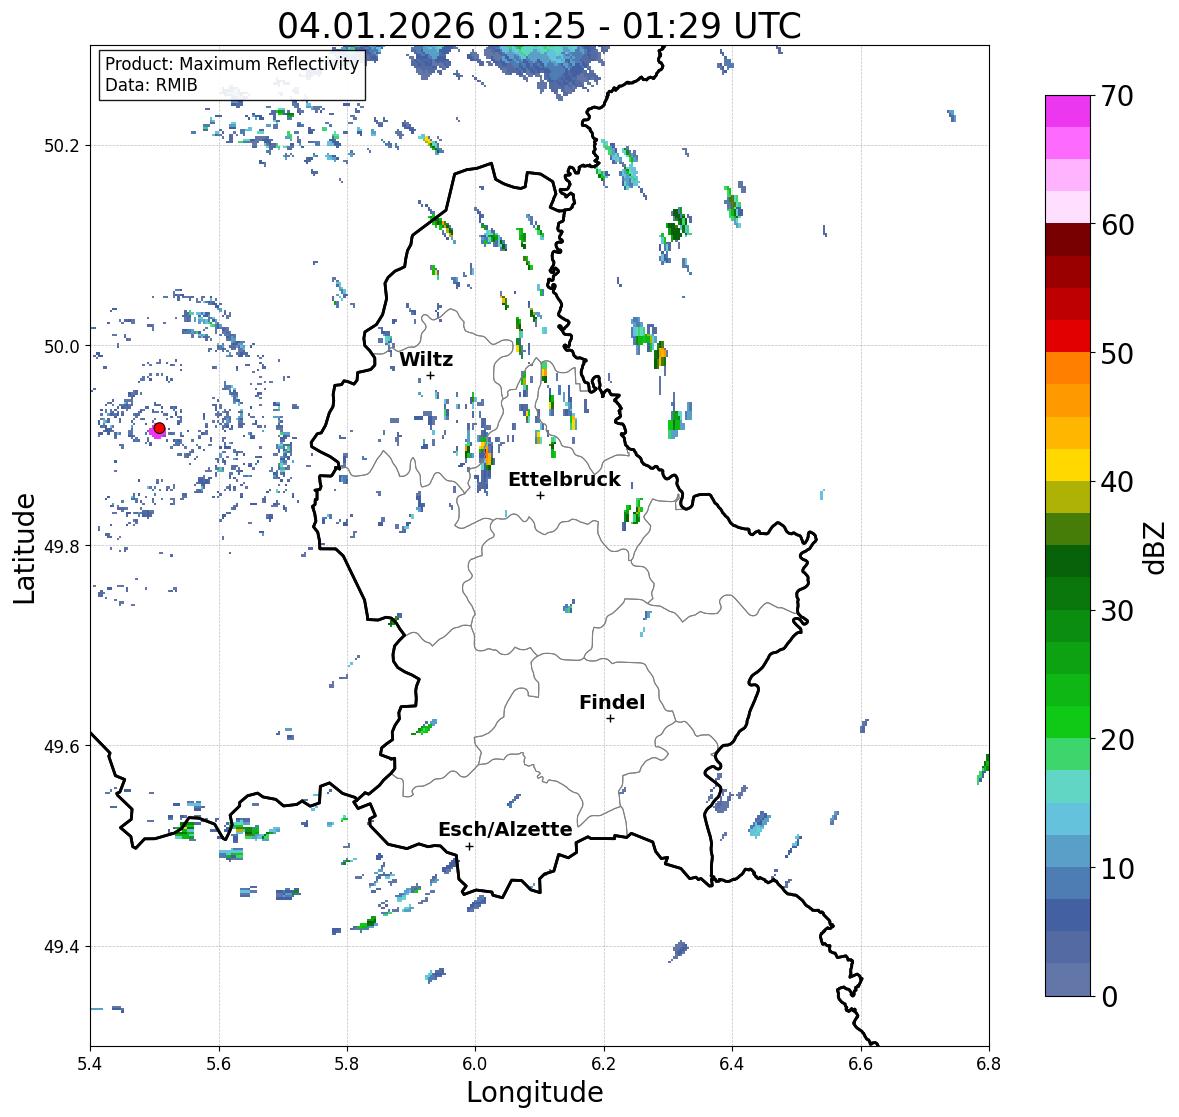This screenshot has width=1179, height=1117.
Task: Click the 6.4 longitude tick label
Action: (732, 1063)
